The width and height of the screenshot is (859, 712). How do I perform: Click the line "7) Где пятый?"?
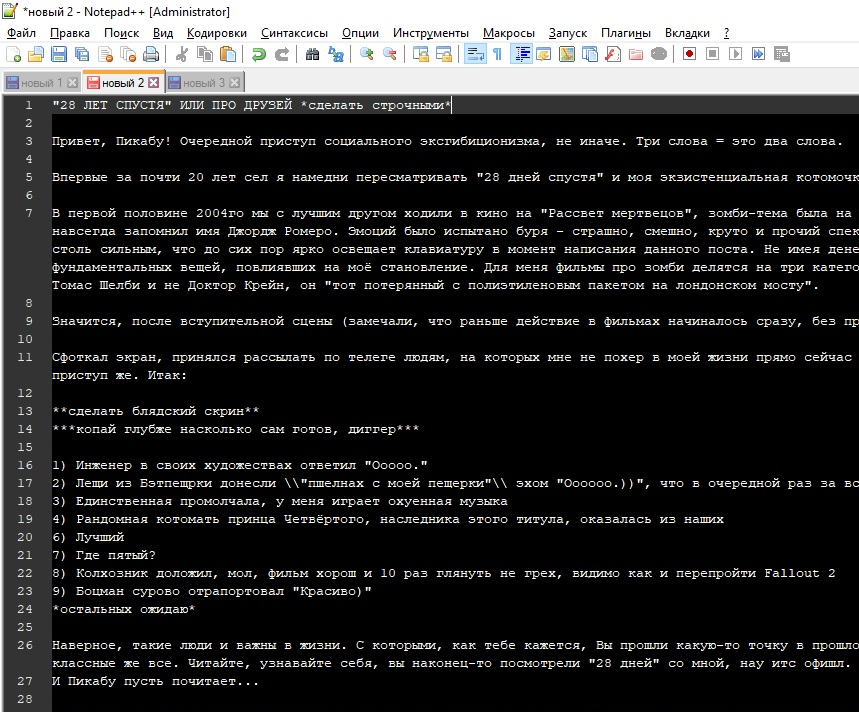104,555
